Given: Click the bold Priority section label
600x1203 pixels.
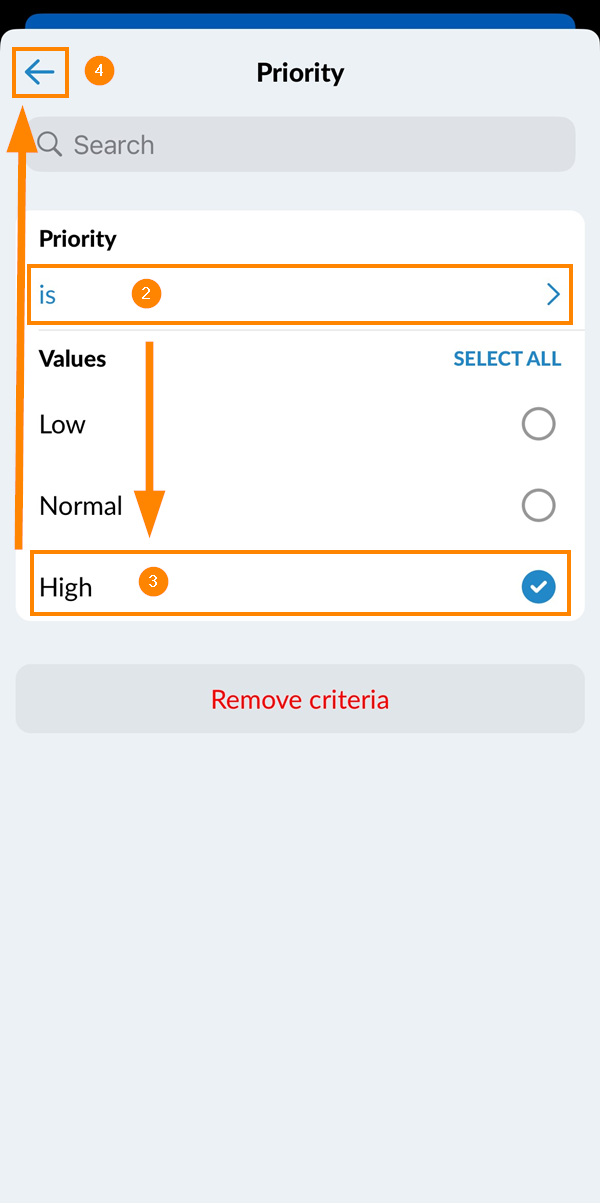Looking at the screenshot, I should [78, 239].
